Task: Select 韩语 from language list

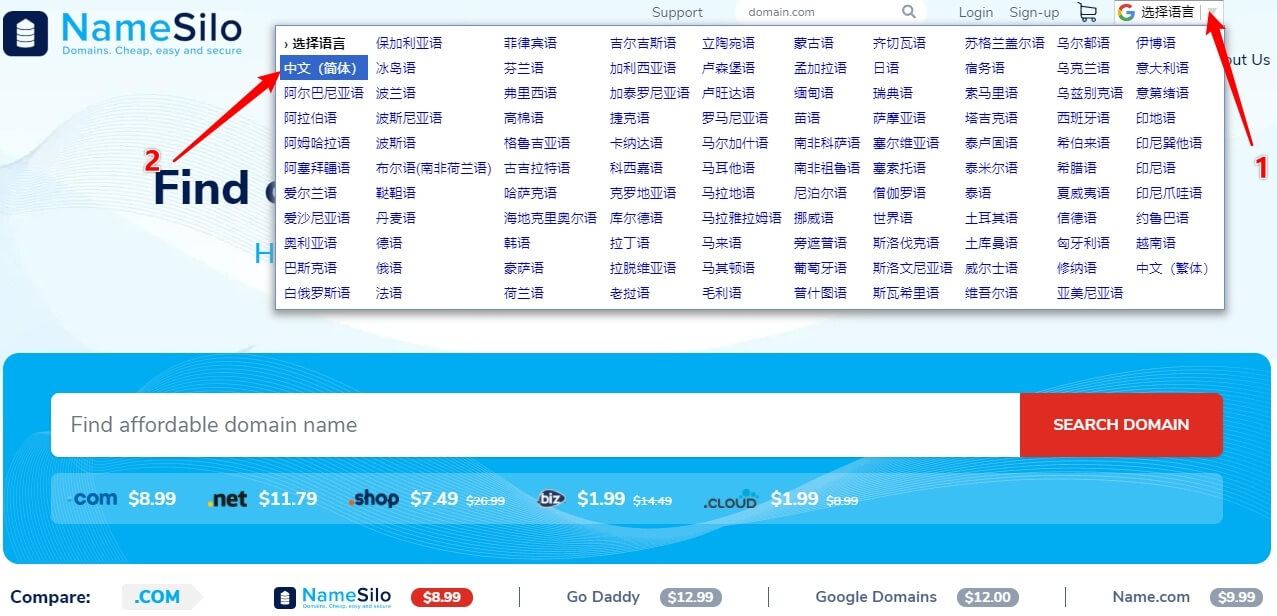Action: coord(517,243)
